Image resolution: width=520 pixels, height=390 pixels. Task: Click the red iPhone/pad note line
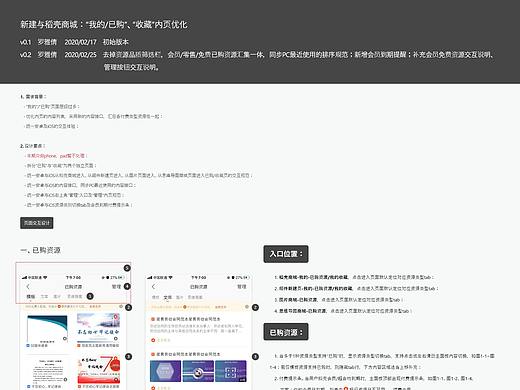56,156
